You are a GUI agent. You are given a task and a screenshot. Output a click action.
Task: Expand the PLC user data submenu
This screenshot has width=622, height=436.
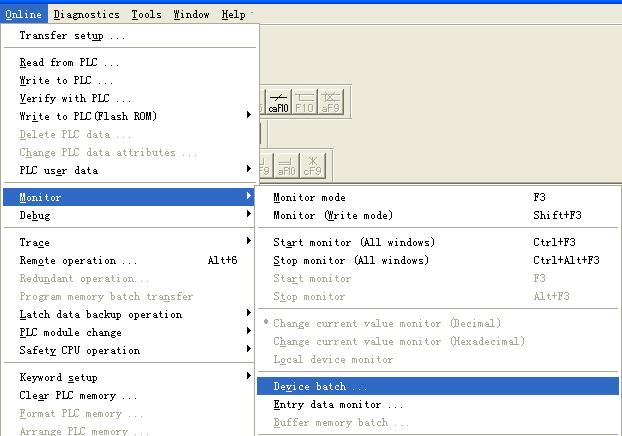point(130,170)
